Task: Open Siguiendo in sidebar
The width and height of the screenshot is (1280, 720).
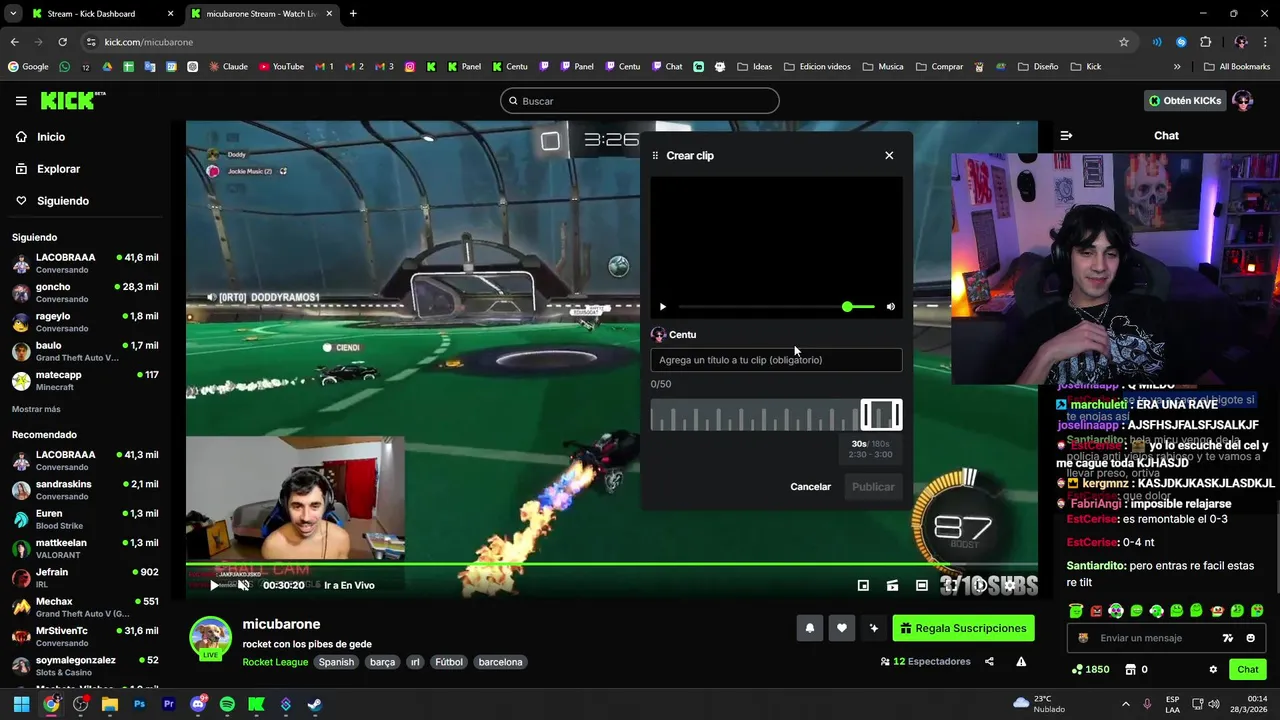Action: [x=62, y=201]
